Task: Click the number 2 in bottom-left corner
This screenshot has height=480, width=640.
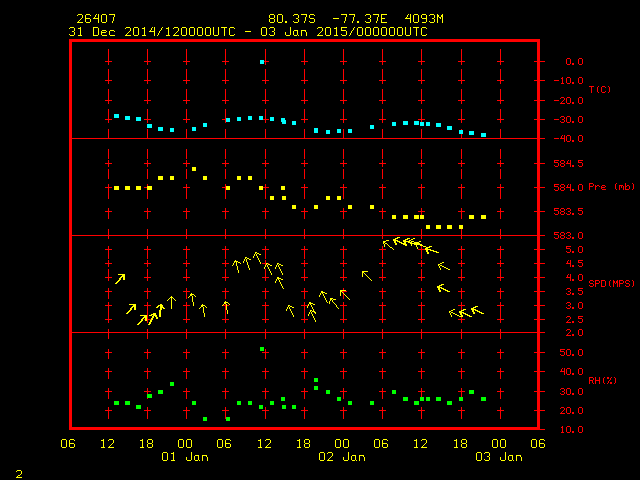Action: (18, 471)
